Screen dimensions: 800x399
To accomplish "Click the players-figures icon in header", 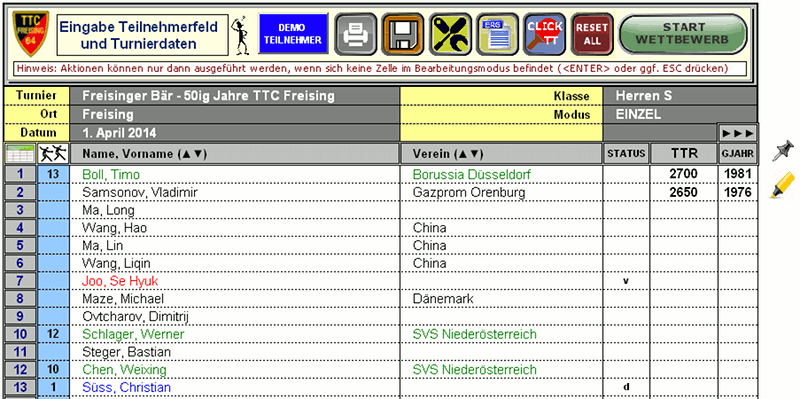I will coord(53,154).
